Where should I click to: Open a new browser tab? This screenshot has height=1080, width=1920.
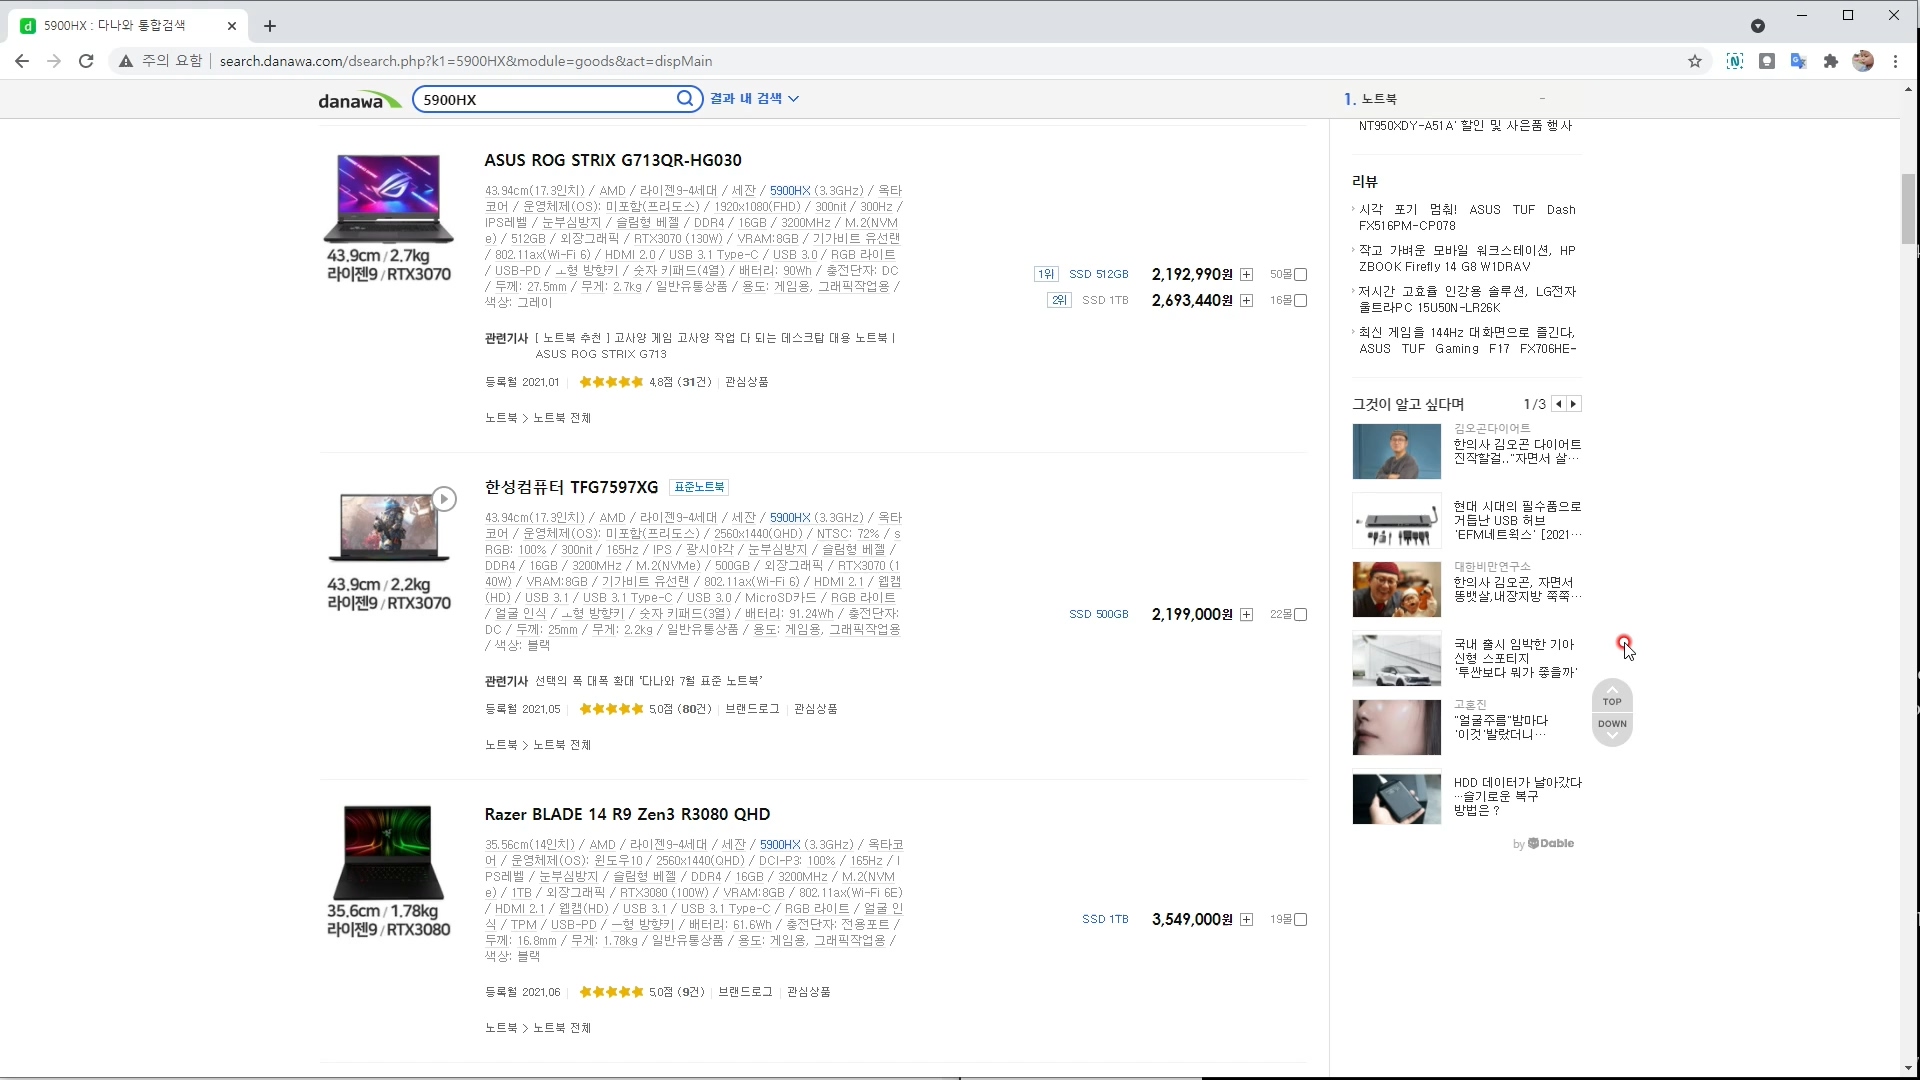(x=270, y=26)
